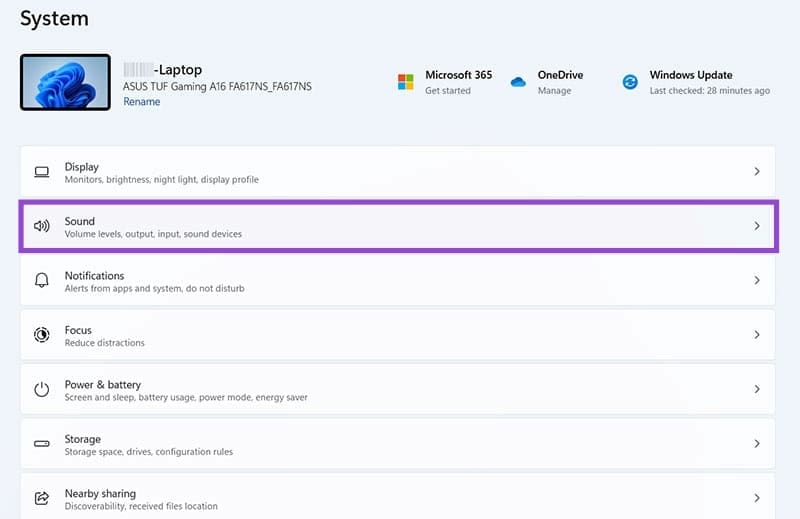The height and width of the screenshot is (519, 800).
Task: Click the Microsoft 365 logo icon
Action: pyautogui.click(x=405, y=82)
